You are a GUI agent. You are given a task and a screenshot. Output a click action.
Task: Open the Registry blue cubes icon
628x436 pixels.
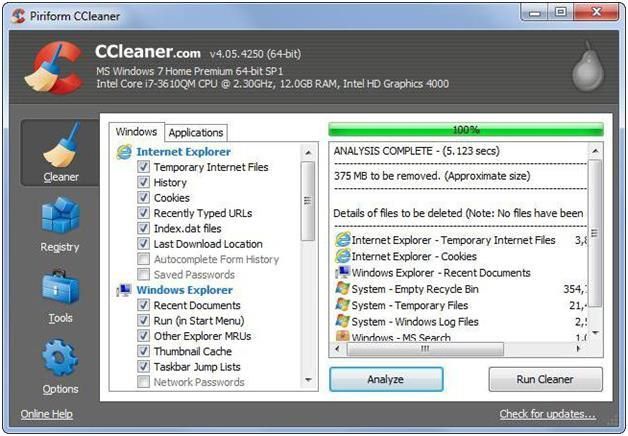tap(60, 215)
